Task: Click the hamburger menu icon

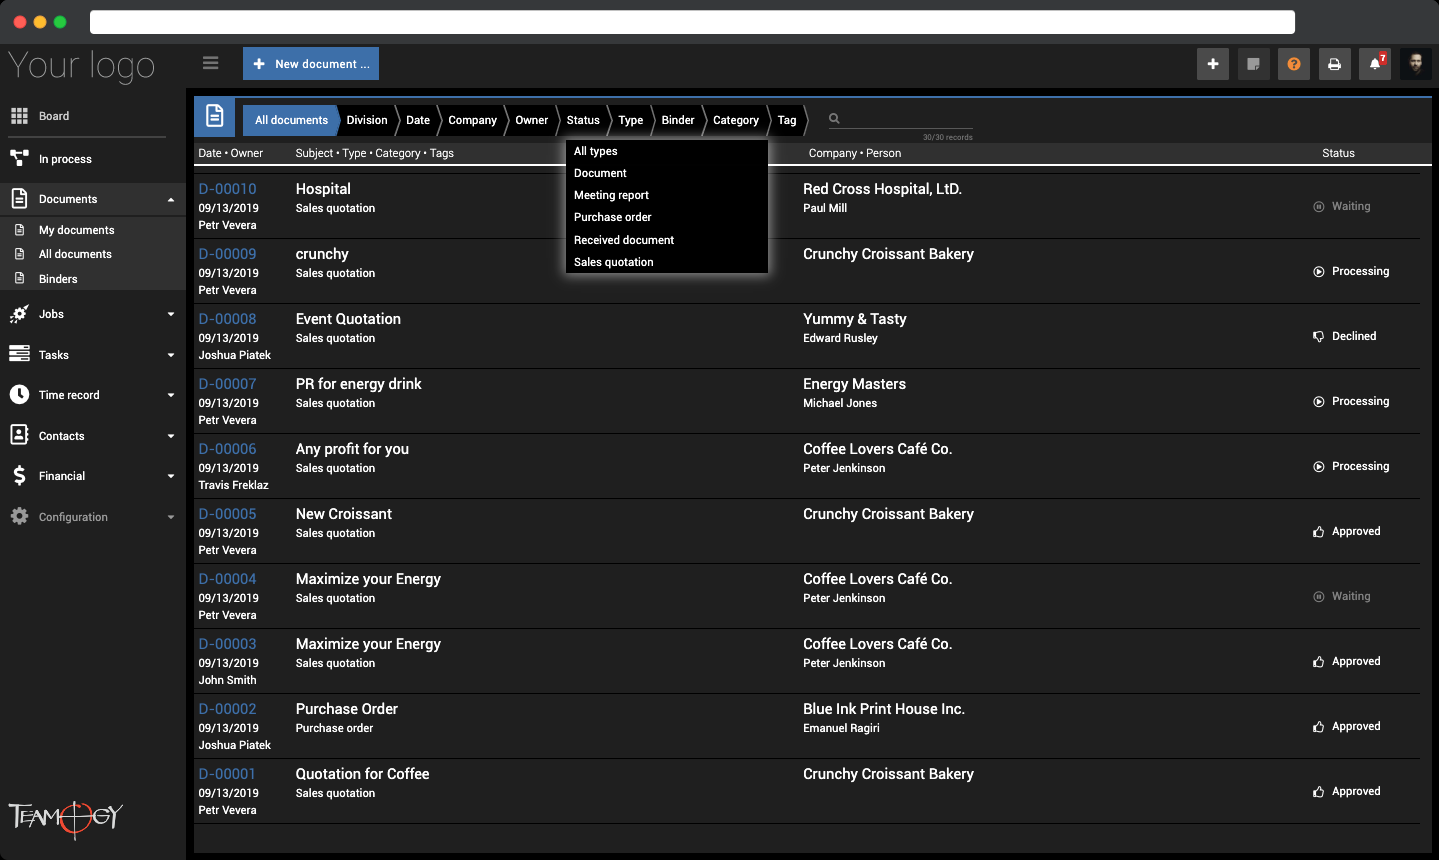Action: 210,63
